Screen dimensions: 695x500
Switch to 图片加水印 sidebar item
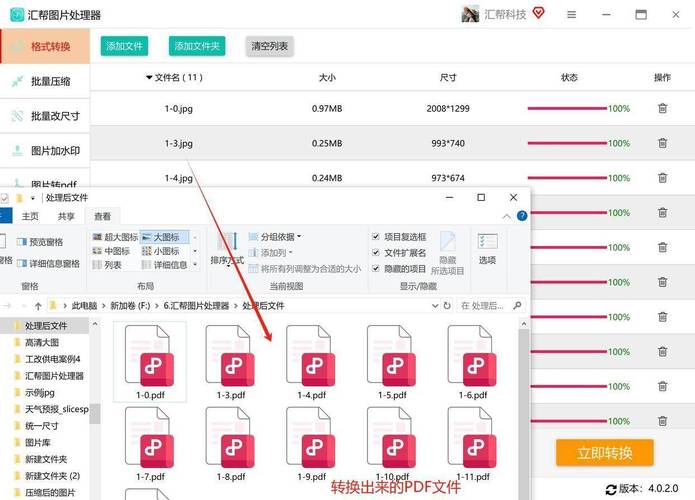[45, 151]
